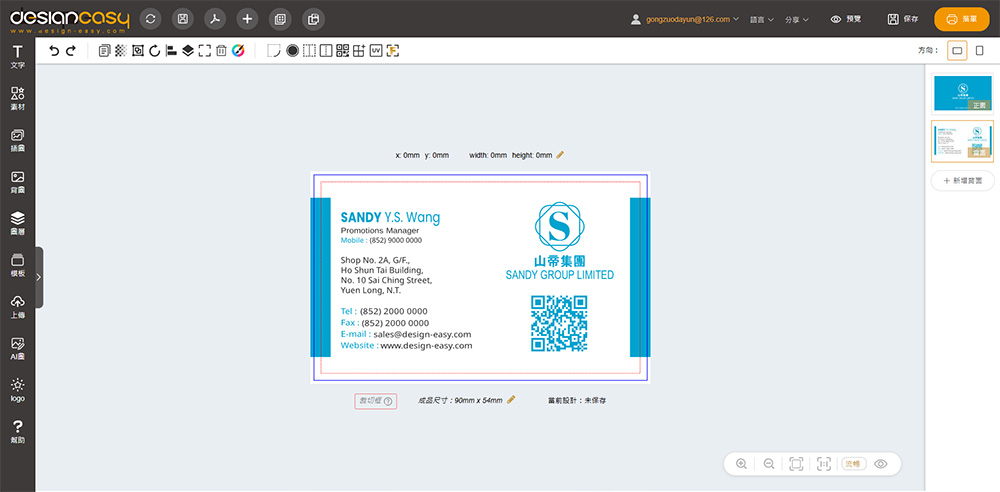Expand the 分享 share dropdown

pyautogui.click(x=797, y=19)
